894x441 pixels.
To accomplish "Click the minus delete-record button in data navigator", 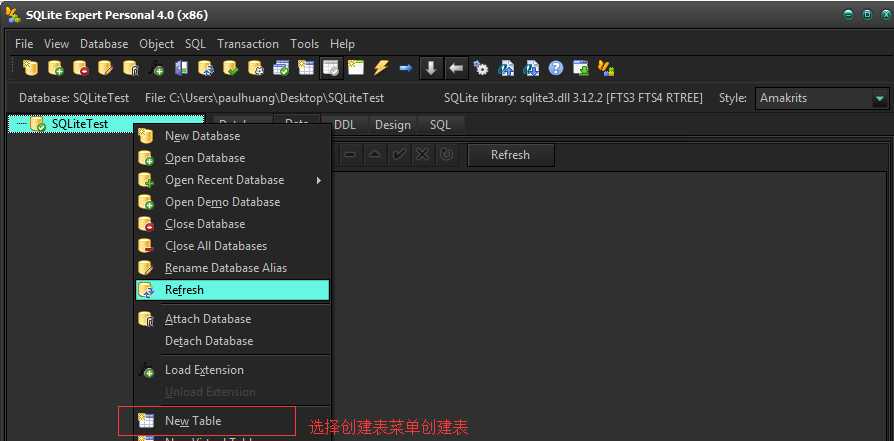I will coord(351,155).
